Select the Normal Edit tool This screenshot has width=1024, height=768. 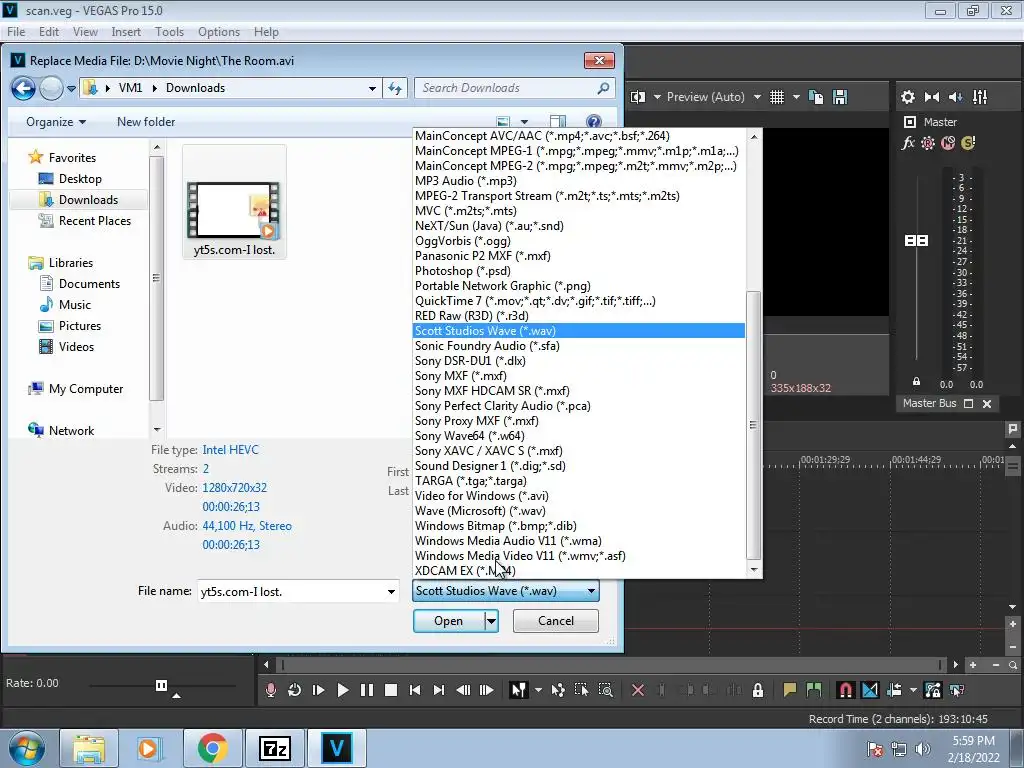519,690
